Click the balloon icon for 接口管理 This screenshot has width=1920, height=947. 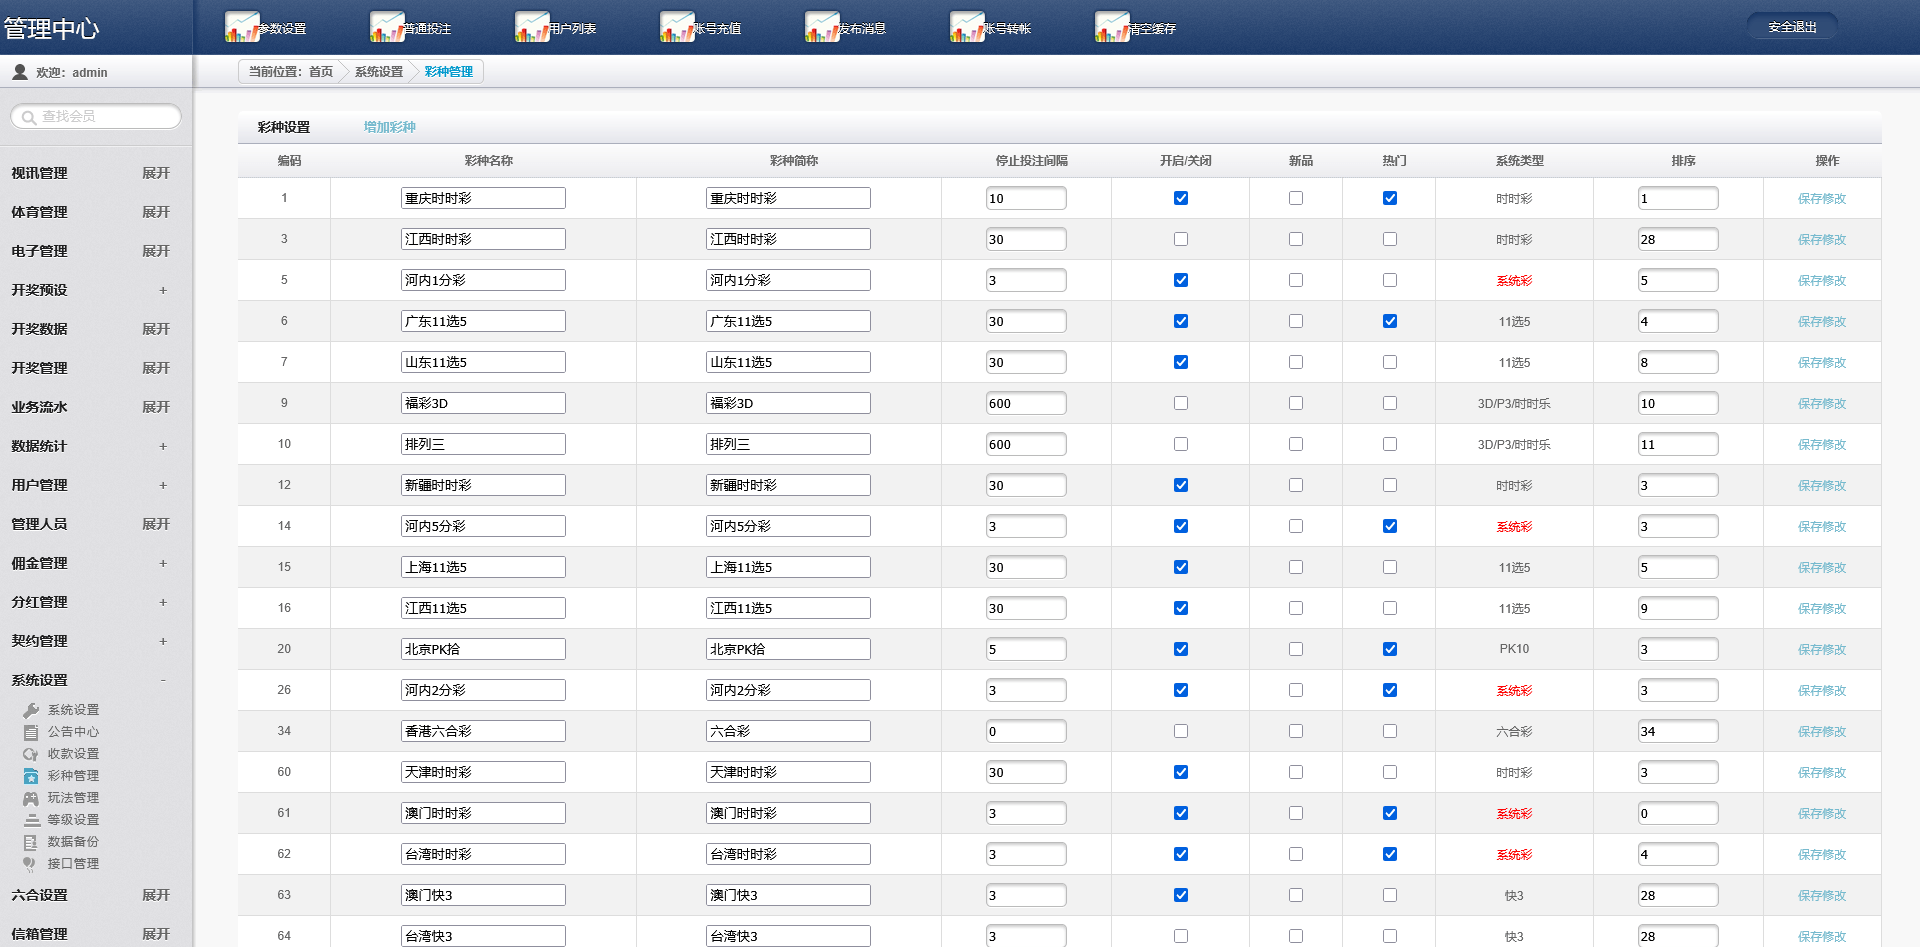pyautogui.click(x=31, y=864)
